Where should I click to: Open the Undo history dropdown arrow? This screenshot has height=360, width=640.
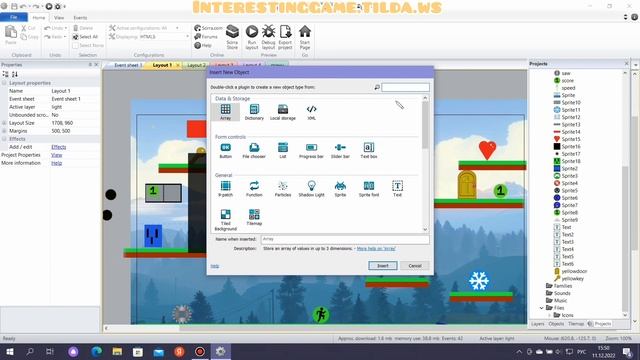tap(66, 28)
